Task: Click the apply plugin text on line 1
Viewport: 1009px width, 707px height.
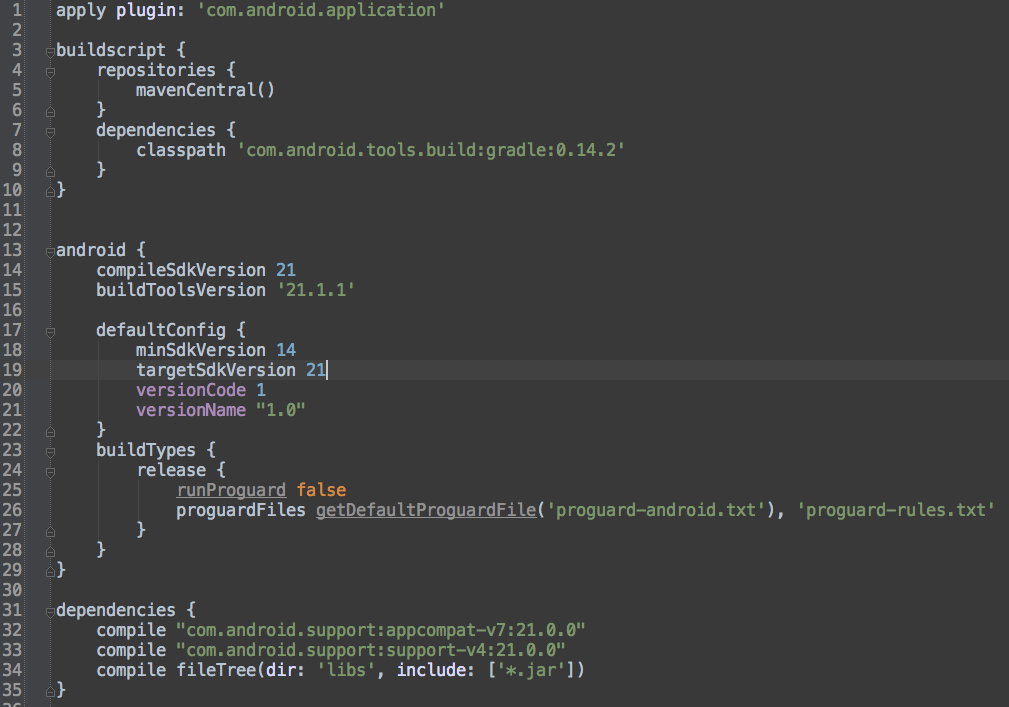Action: (x=120, y=10)
